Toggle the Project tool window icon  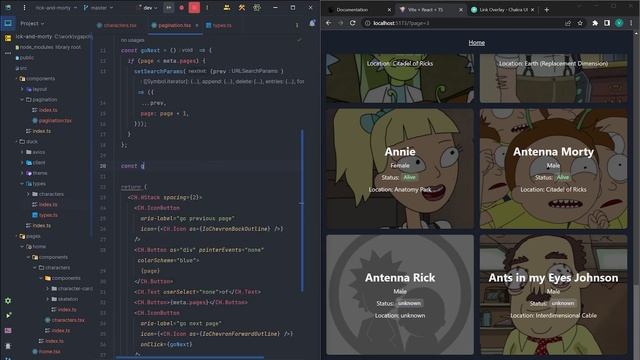pos(8,23)
